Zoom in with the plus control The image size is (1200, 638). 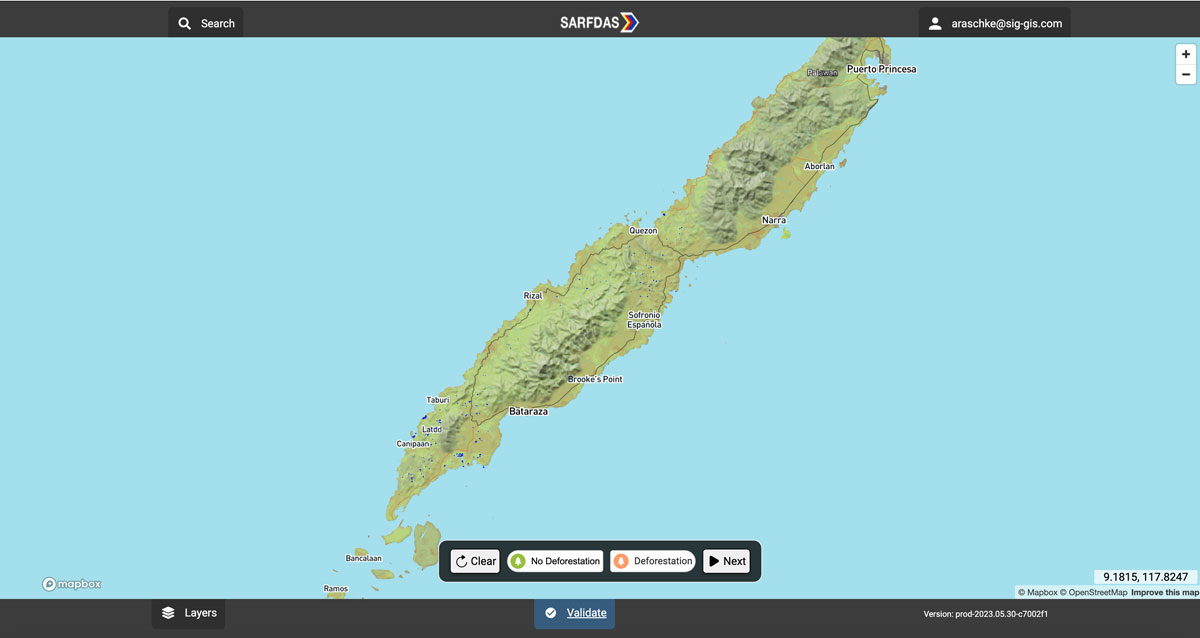[x=1185, y=54]
